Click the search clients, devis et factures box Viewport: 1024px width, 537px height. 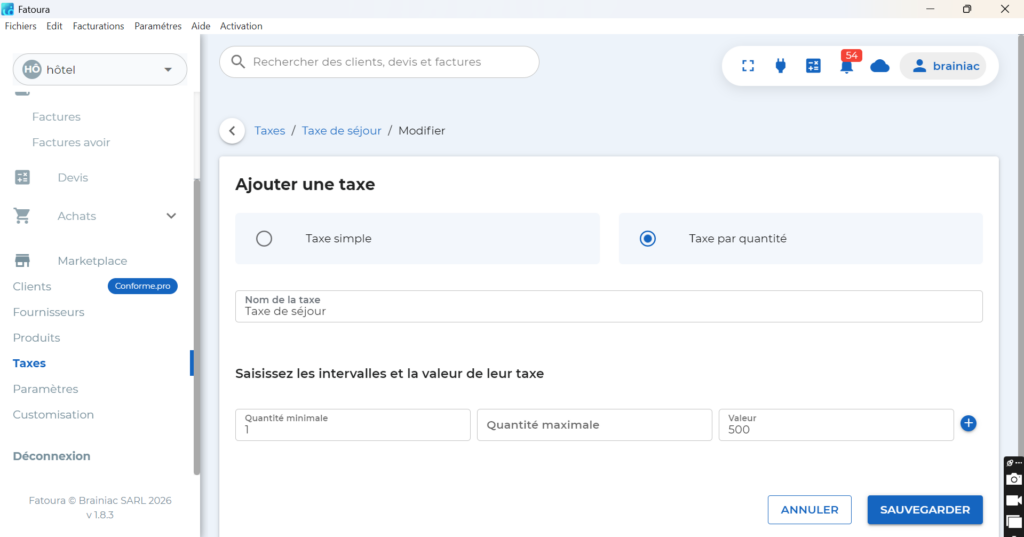[x=379, y=62]
